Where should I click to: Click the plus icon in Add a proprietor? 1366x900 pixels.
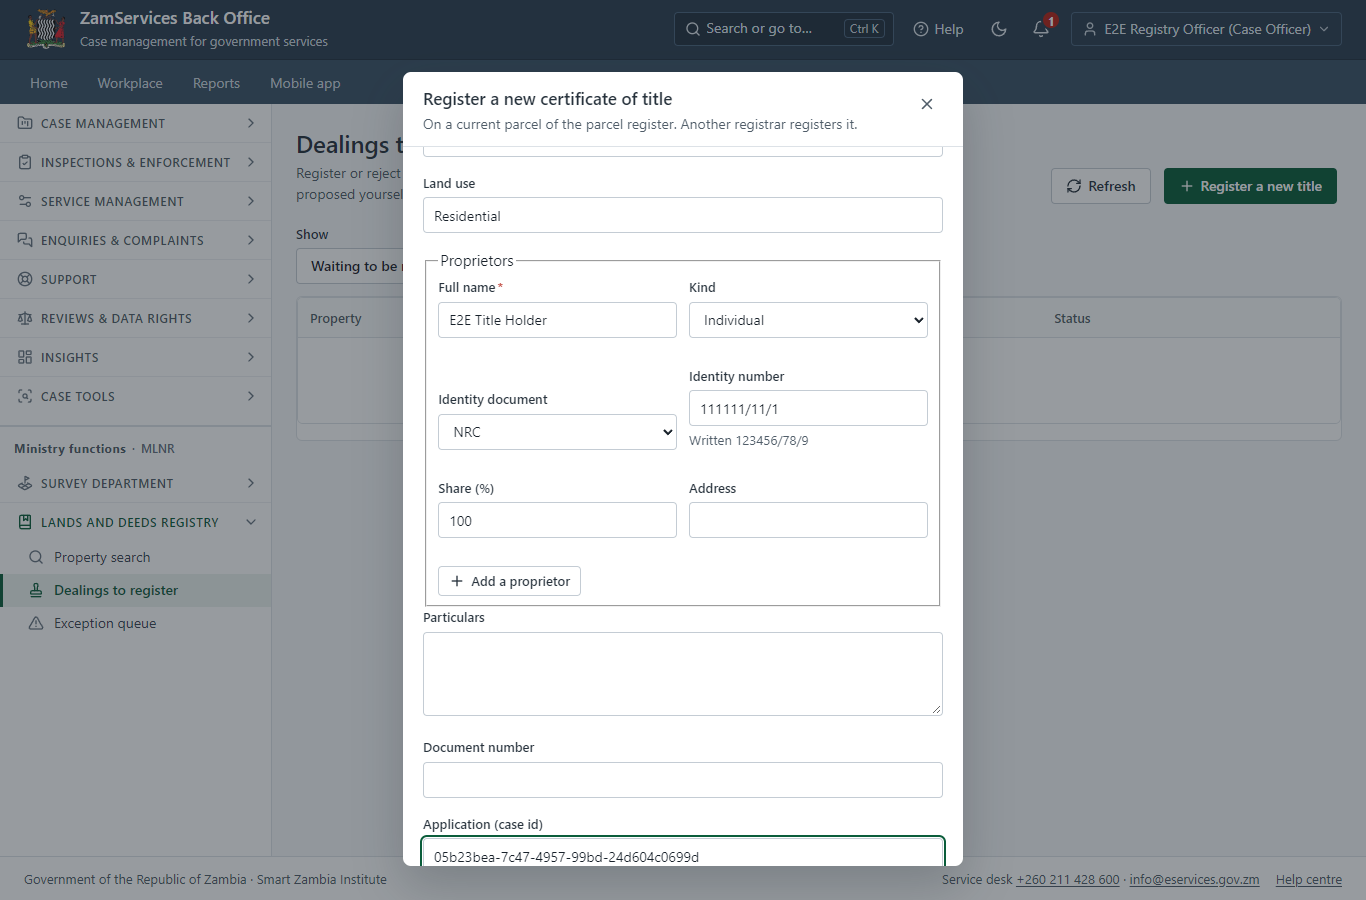coord(457,581)
